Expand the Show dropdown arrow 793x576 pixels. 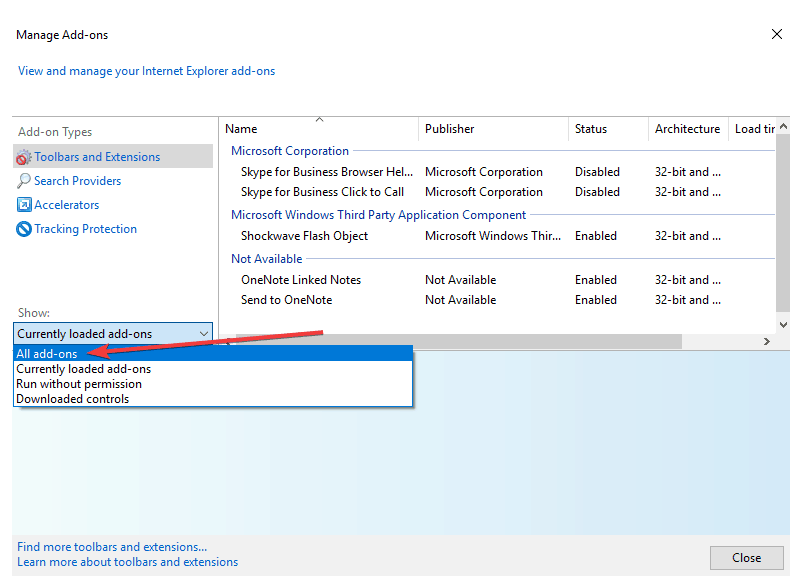point(204,334)
